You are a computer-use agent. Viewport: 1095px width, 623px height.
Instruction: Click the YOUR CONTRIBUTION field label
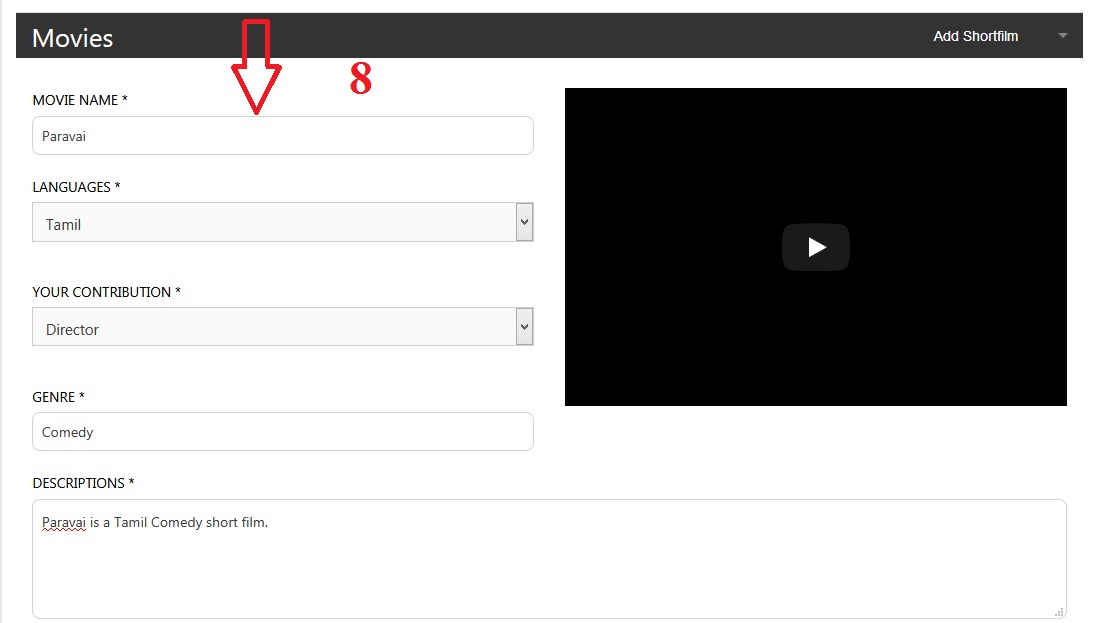click(106, 292)
